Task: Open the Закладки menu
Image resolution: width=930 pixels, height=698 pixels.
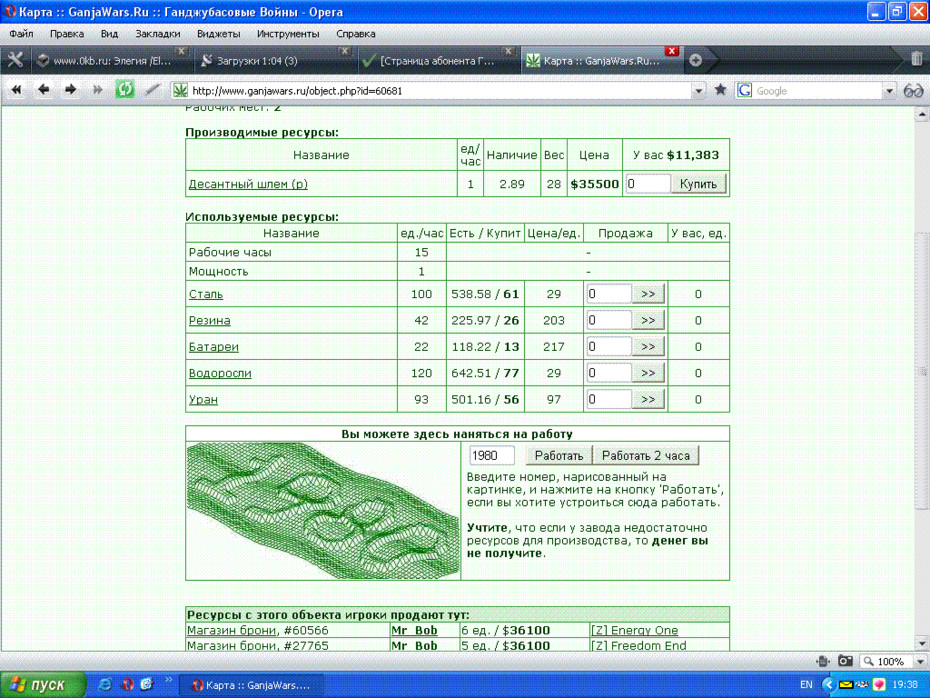Action: [x=158, y=34]
